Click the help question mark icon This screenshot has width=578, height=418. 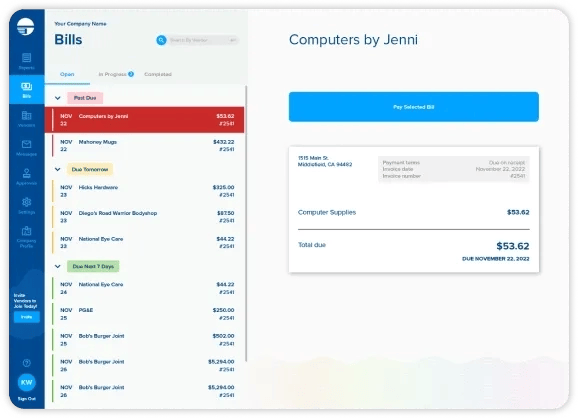pos(27,363)
